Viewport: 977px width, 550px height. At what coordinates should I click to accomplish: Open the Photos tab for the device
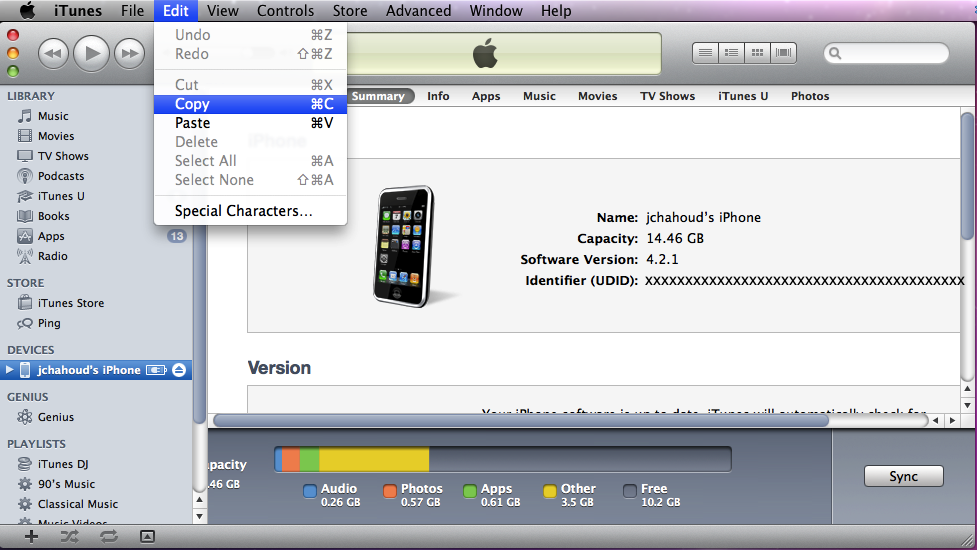point(810,96)
